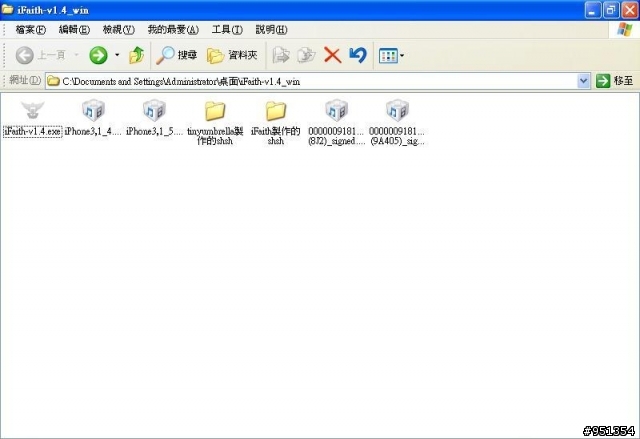Image resolution: width=640 pixels, height=439 pixels.
Task: Open the 檔案(F) menu
Action: coord(31,29)
